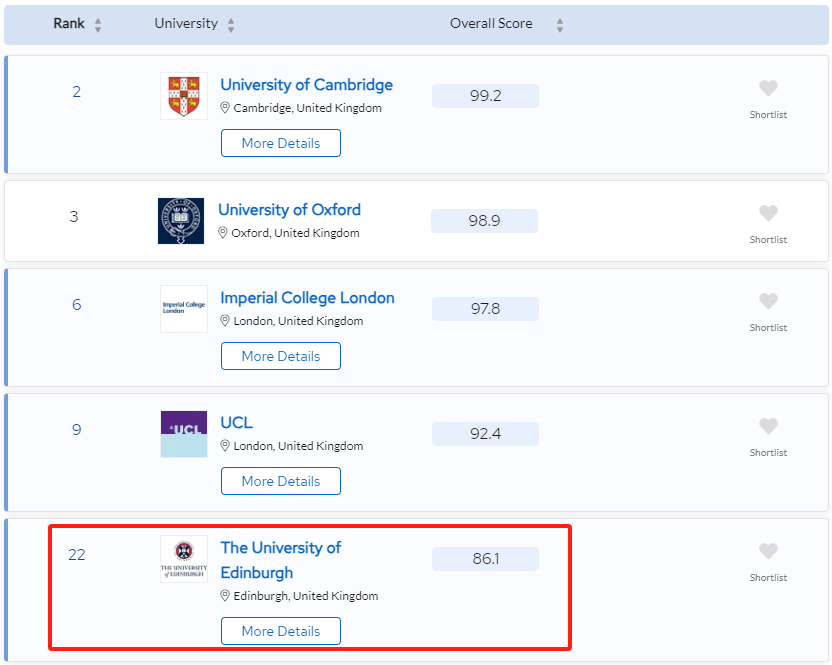Open Imperial College London link

(307, 298)
